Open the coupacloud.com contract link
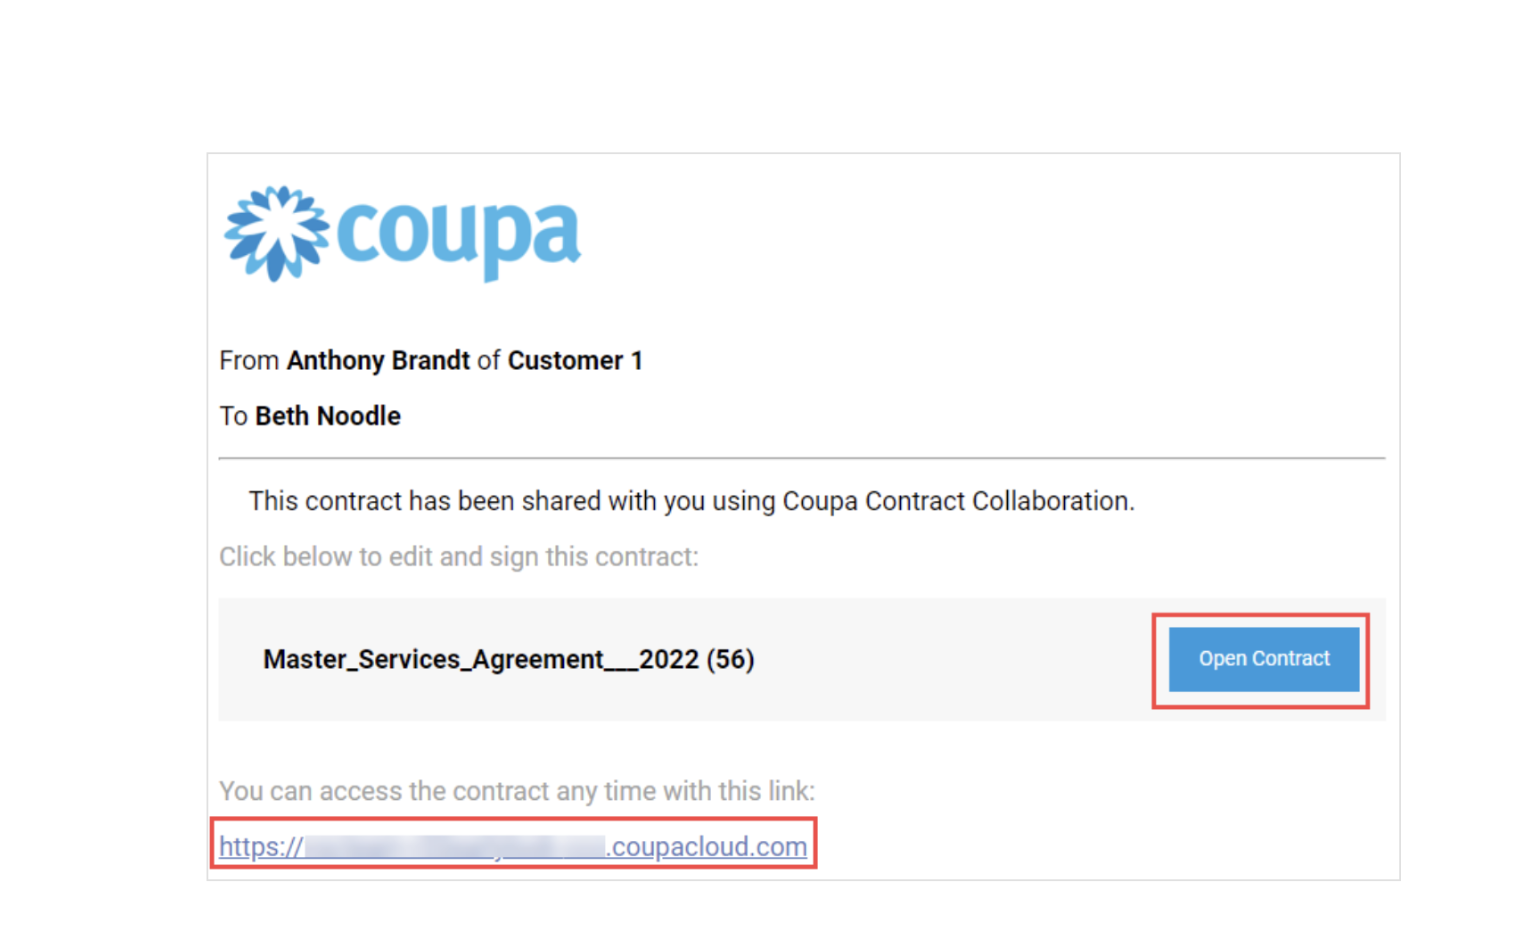Image resolution: width=1530 pixels, height=952 pixels. click(512, 846)
